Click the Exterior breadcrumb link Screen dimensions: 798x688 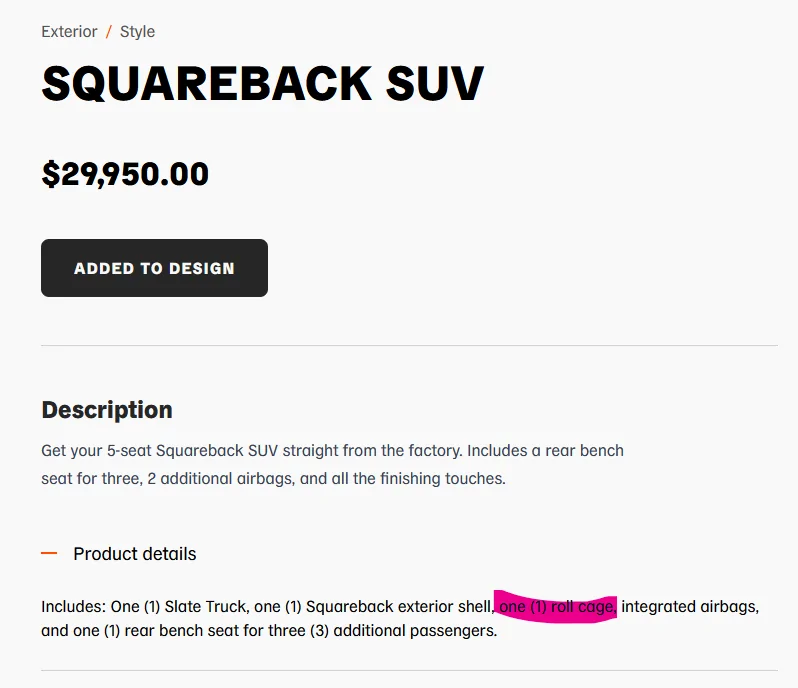(x=69, y=32)
